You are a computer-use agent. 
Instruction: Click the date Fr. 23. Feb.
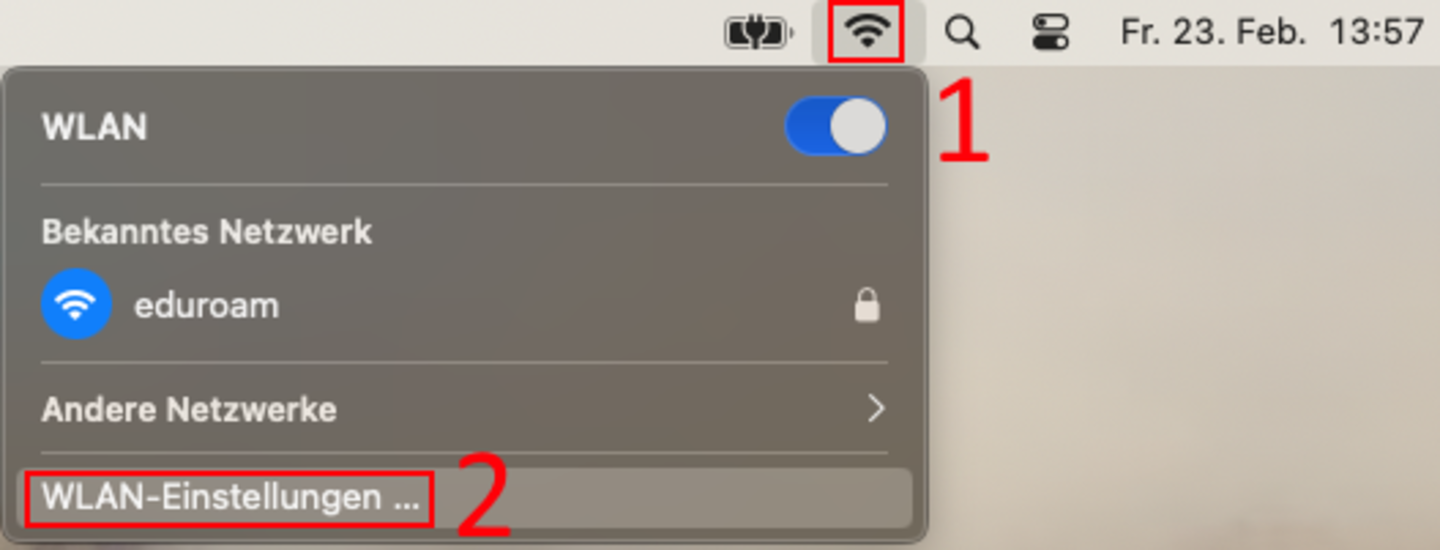1213,32
